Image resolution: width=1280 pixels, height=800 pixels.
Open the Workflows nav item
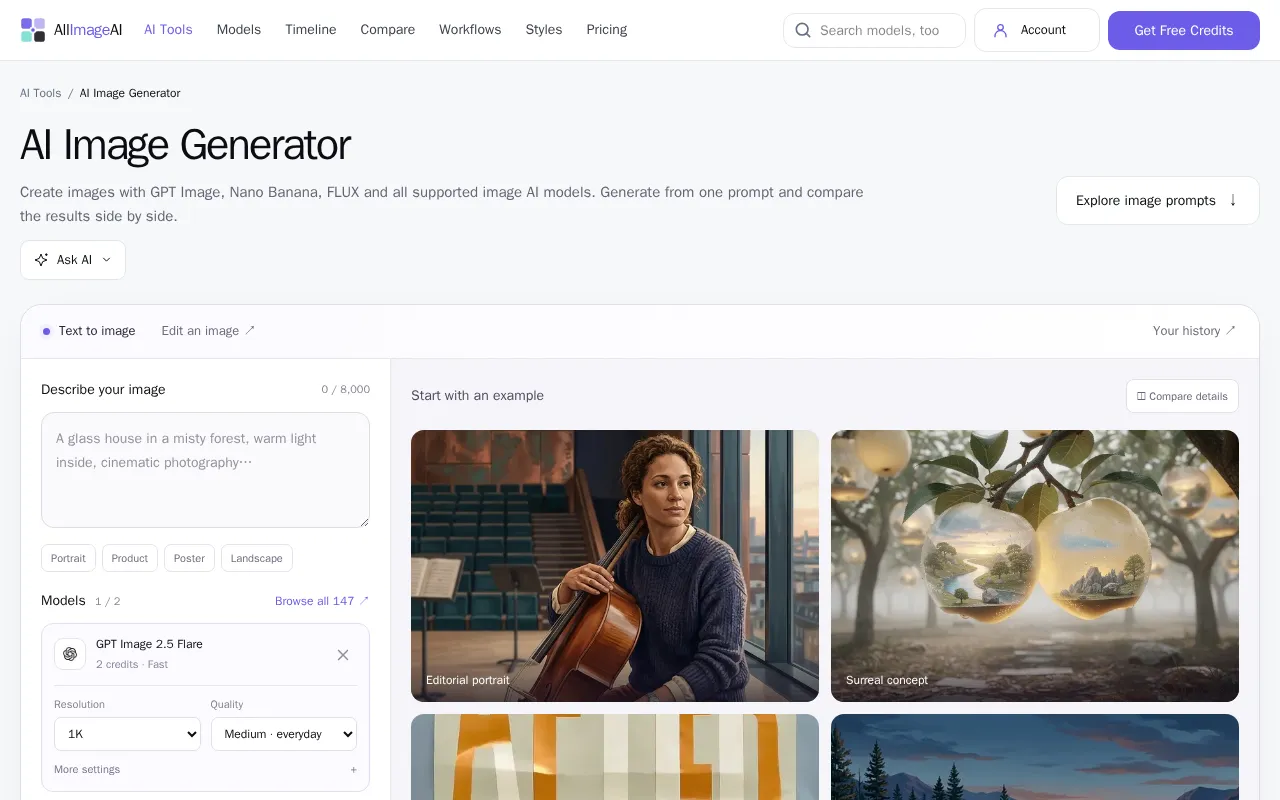pyautogui.click(x=470, y=30)
